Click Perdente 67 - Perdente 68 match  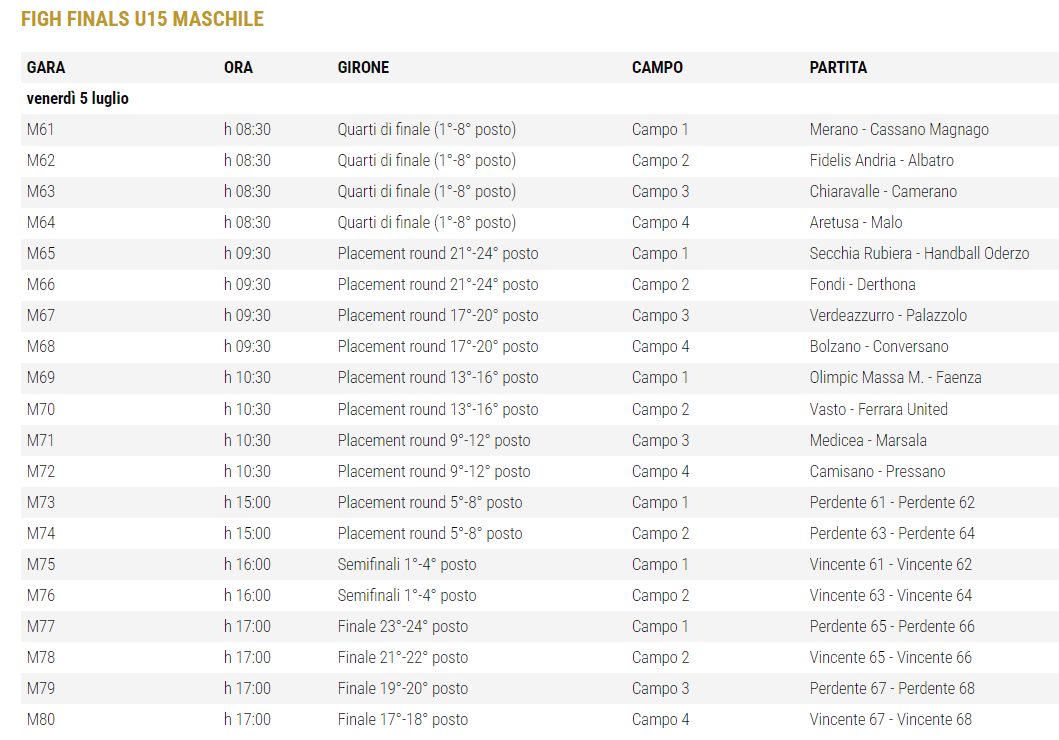892,689
